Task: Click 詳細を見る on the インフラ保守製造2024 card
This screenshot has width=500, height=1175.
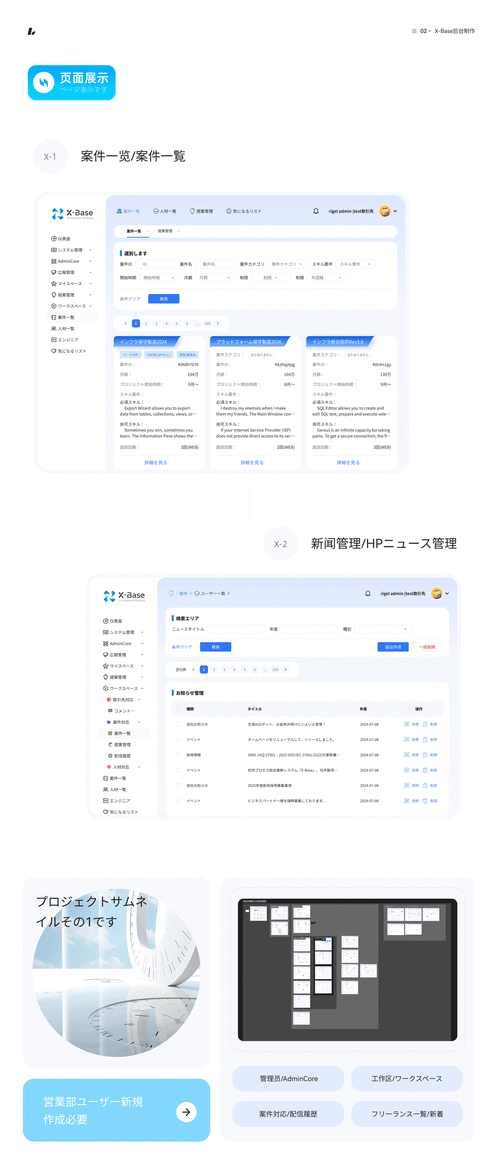Action: click(x=156, y=462)
